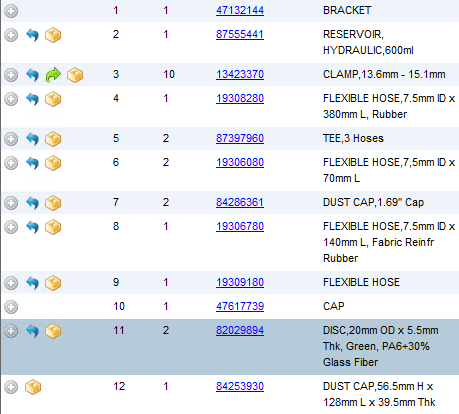Open part number link 47132144
459x414 pixels.
click(240, 10)
